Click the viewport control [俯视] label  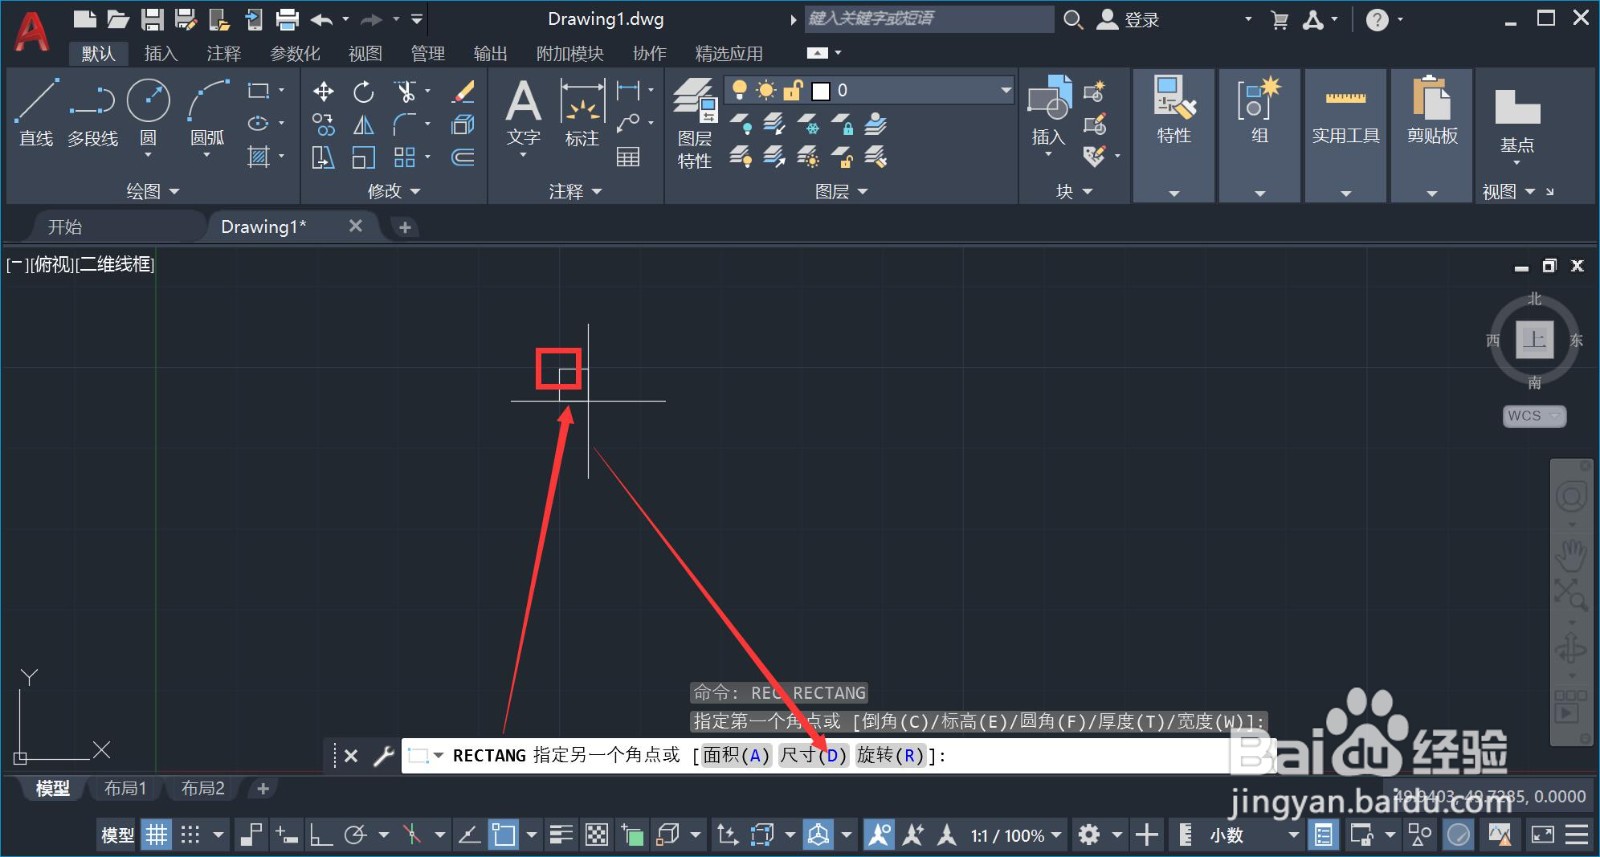coord(51,264)
